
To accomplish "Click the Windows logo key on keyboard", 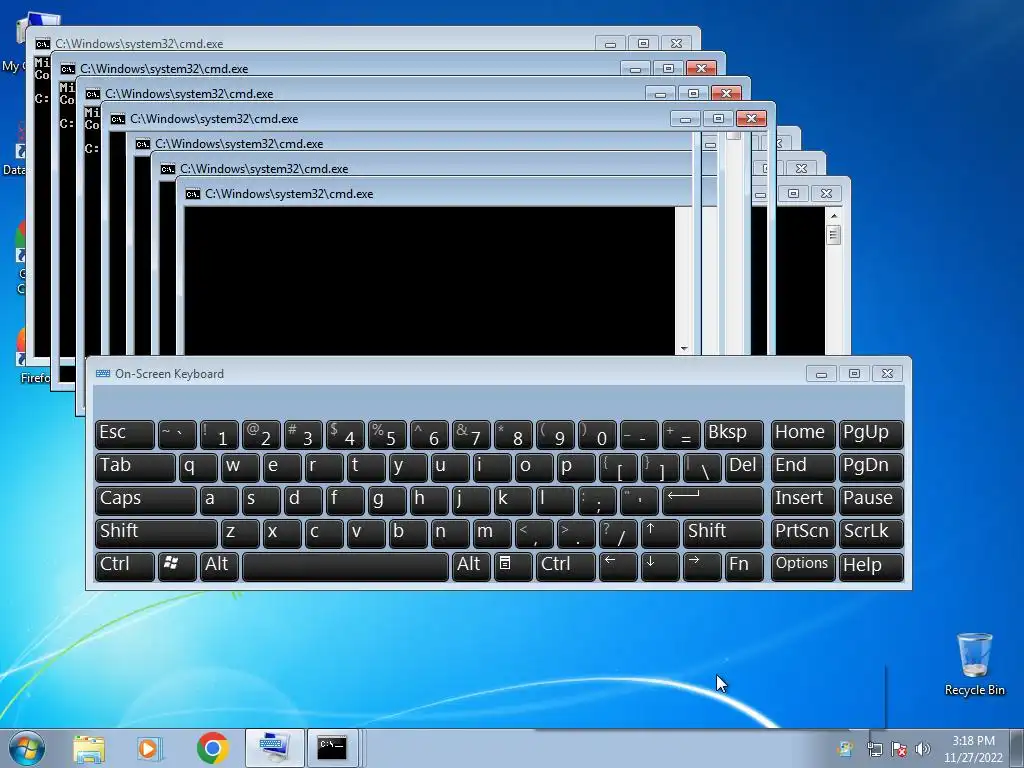I will pos(177,566).
